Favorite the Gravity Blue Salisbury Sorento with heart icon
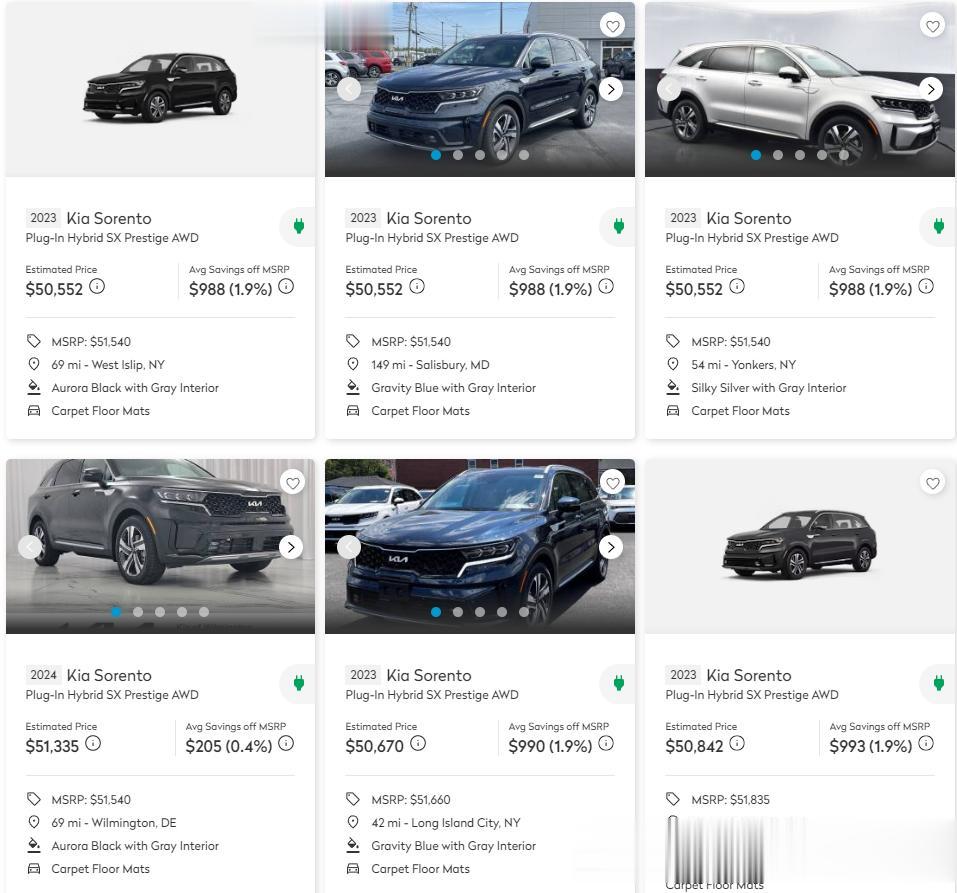This screenshot has height=893, width=957. point(612,26)
